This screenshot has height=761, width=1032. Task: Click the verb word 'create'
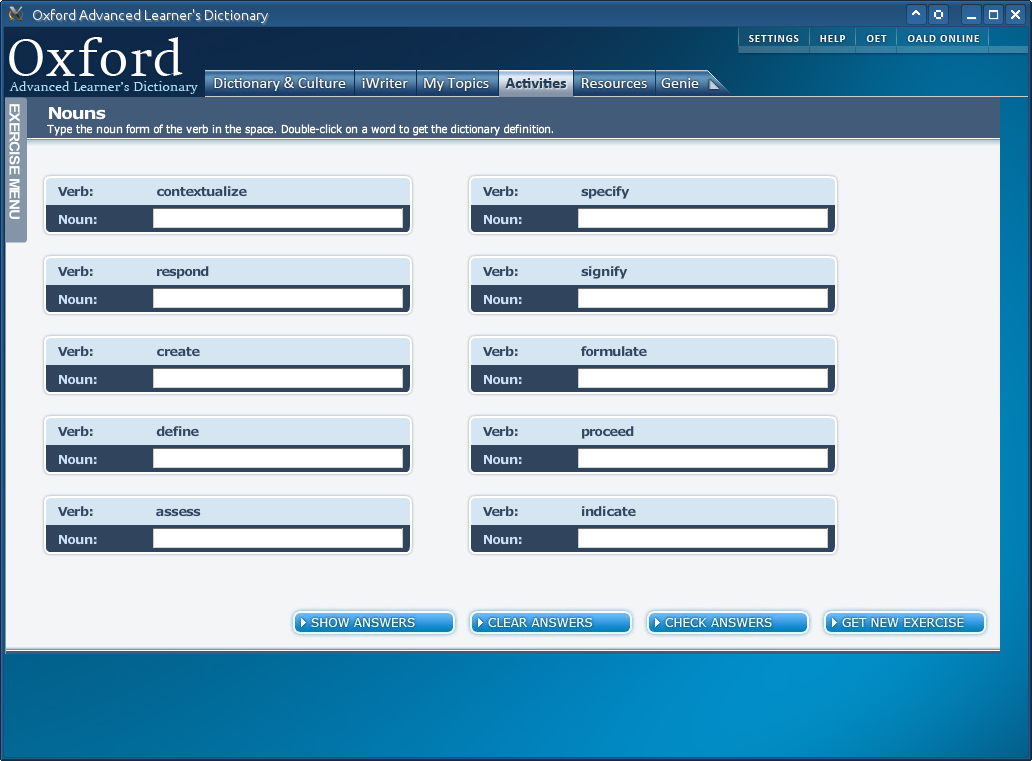[x=178, y=352]
